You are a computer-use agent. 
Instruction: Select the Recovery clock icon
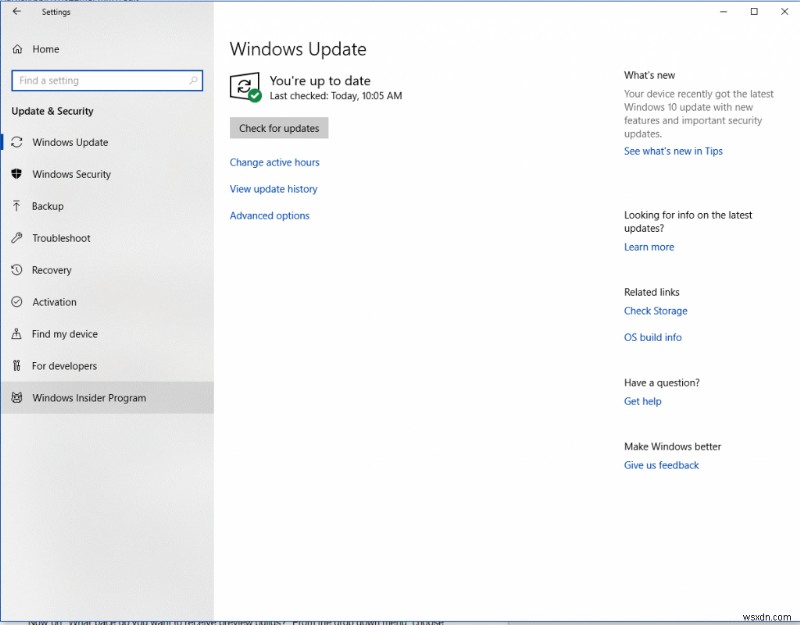coord(17,270)
